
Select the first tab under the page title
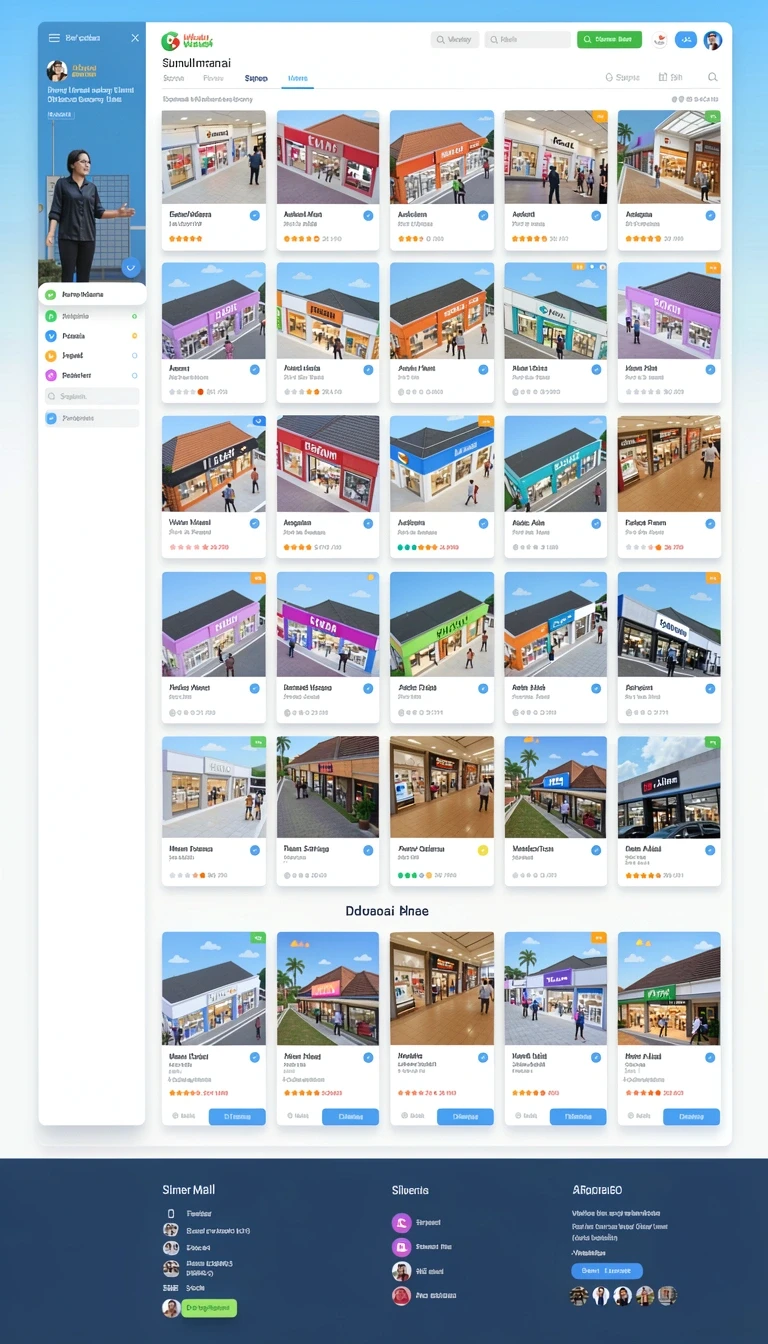click(x=173, y=78)
